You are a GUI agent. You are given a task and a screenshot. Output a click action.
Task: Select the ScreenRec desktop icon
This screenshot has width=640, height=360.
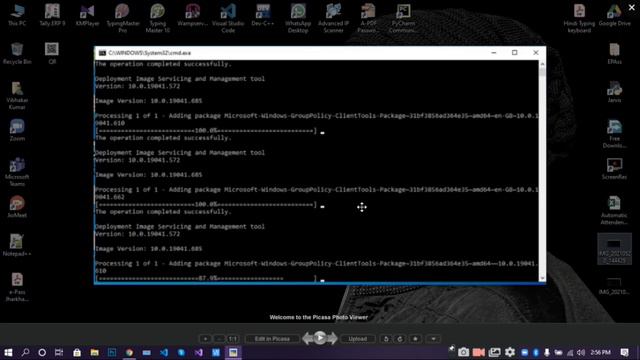[614, 169]
